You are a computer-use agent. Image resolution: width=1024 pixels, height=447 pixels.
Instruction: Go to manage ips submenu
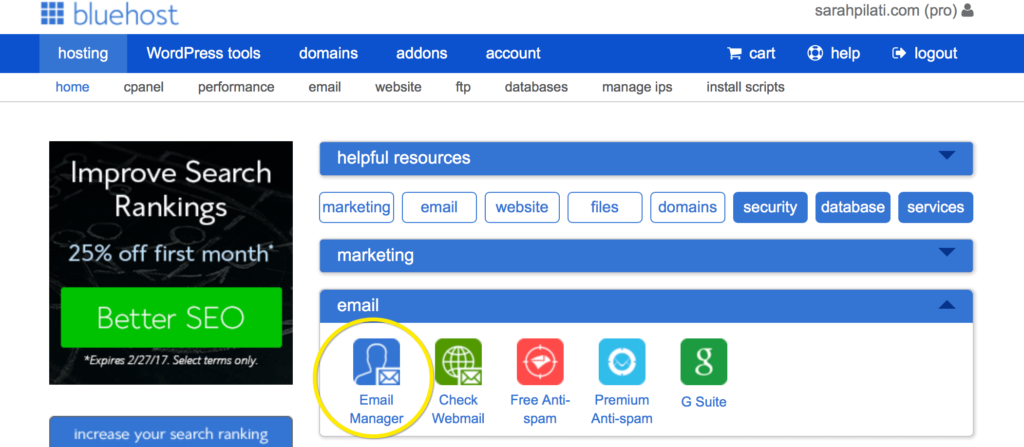tap(637, 87)
